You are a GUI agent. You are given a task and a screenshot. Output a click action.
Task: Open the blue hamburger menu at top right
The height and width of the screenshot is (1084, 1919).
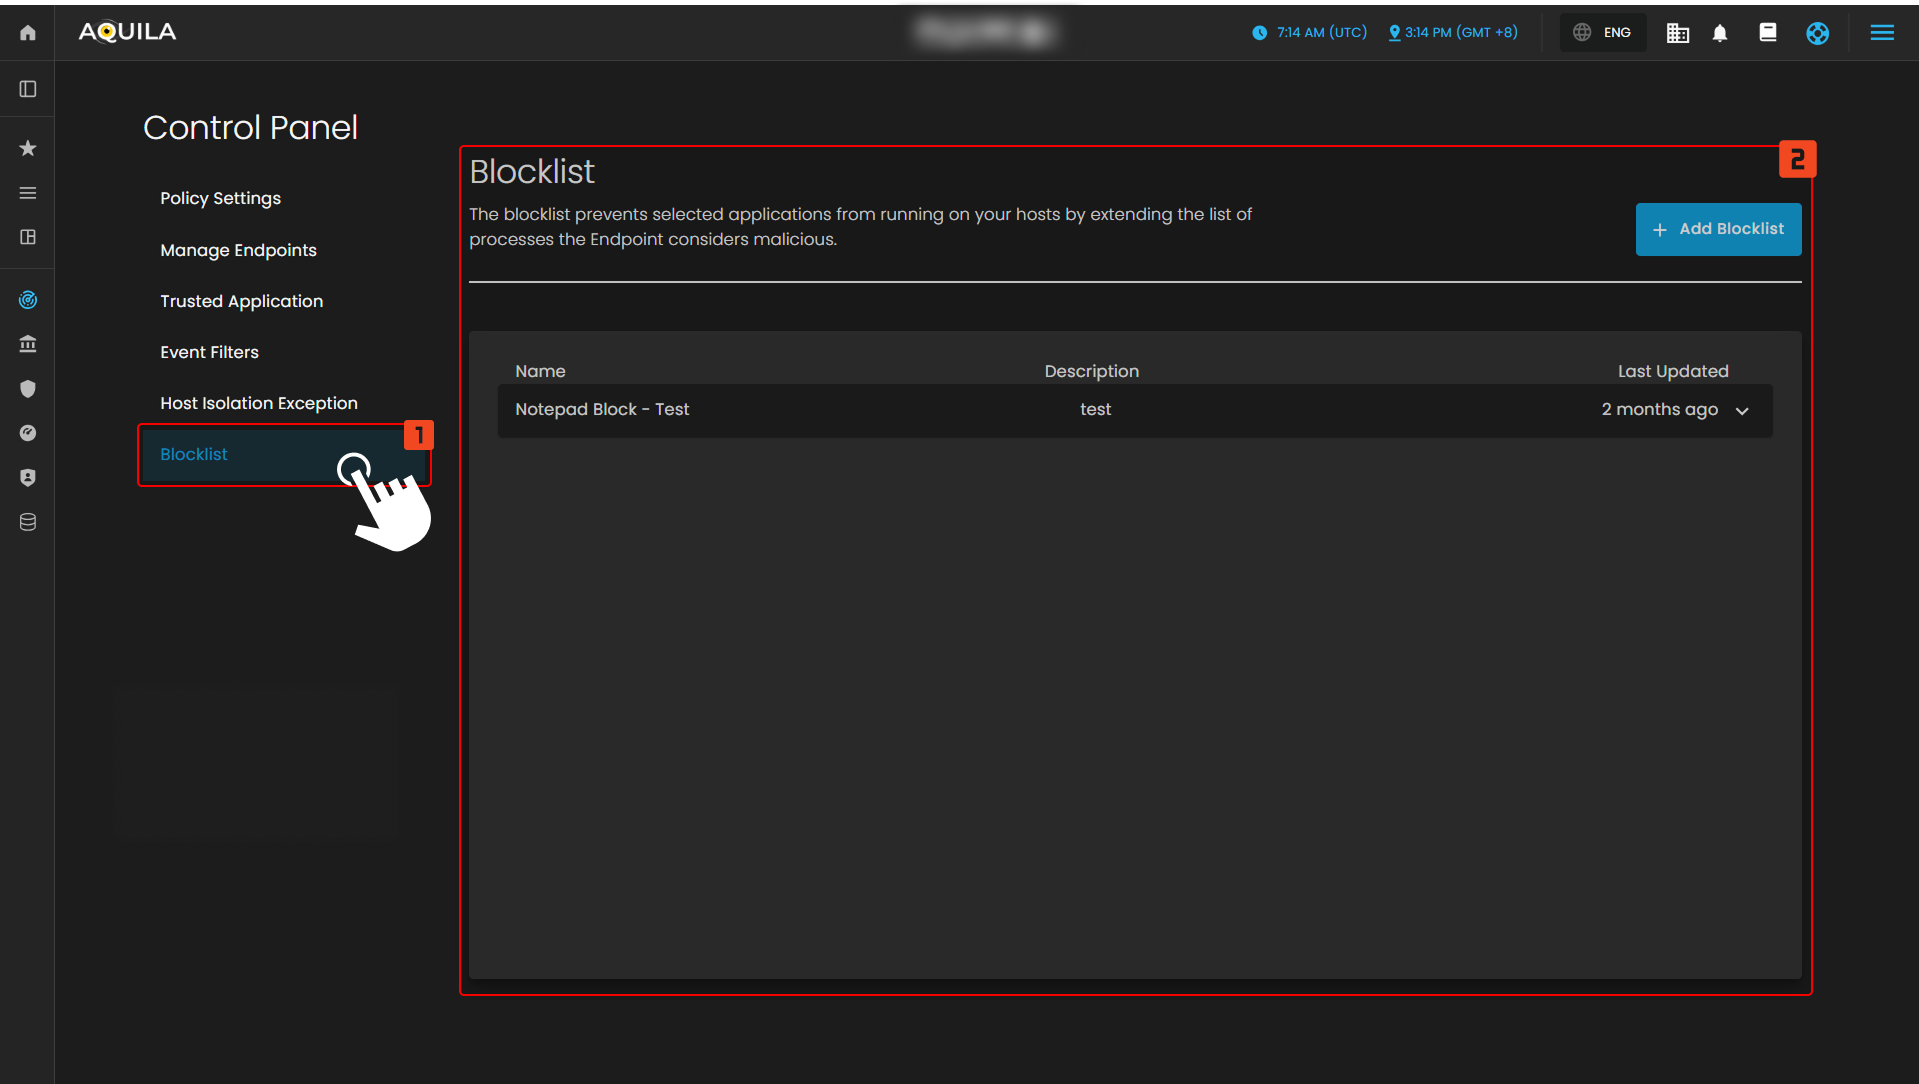[x=1882, y=33]
